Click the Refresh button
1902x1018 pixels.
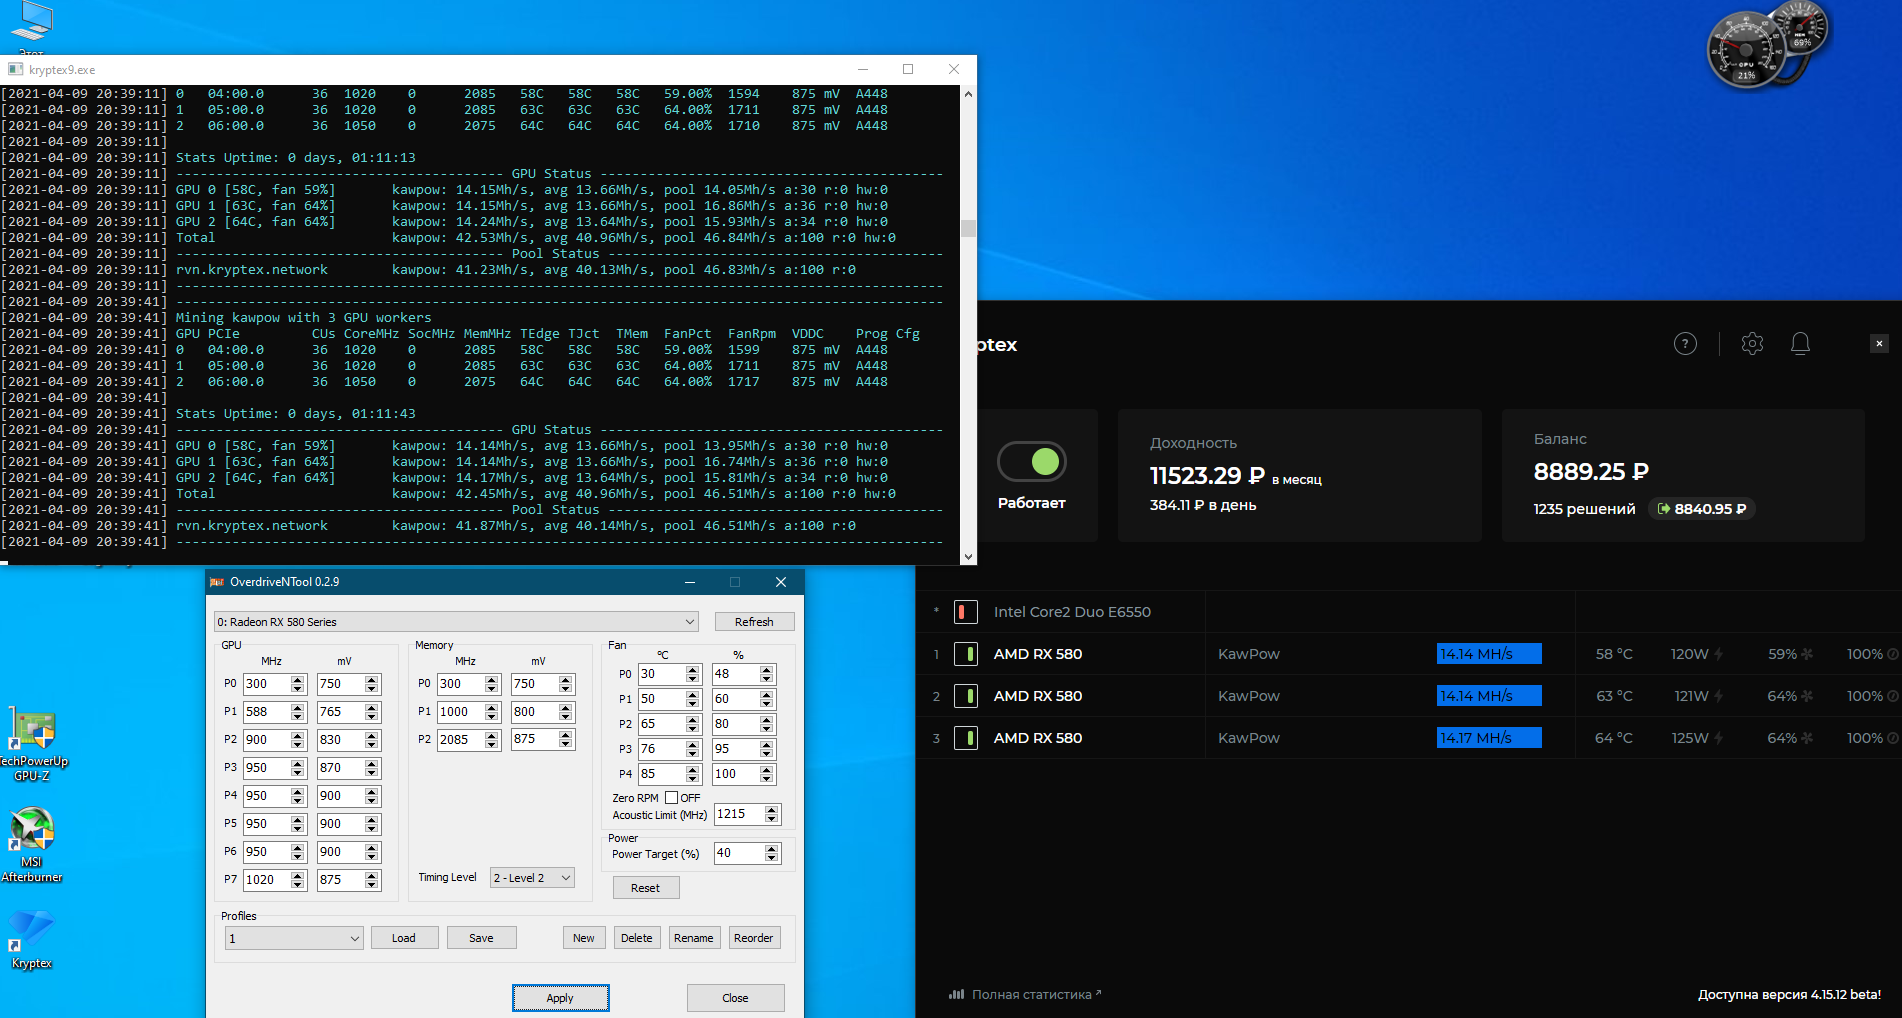pos(754,622)
